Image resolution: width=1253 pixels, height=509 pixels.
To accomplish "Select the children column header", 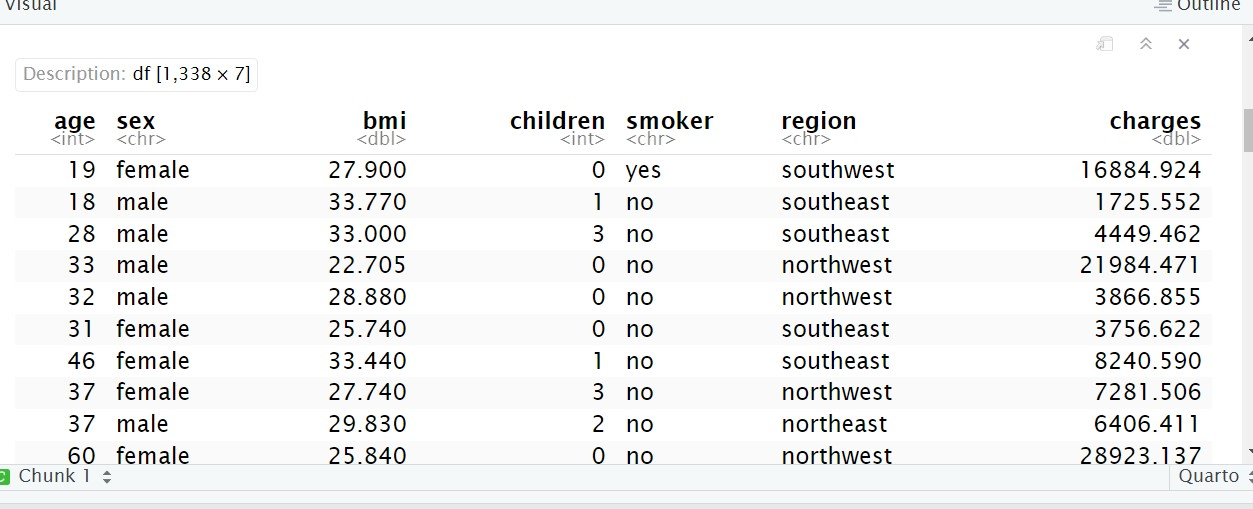I will point(557,122).
